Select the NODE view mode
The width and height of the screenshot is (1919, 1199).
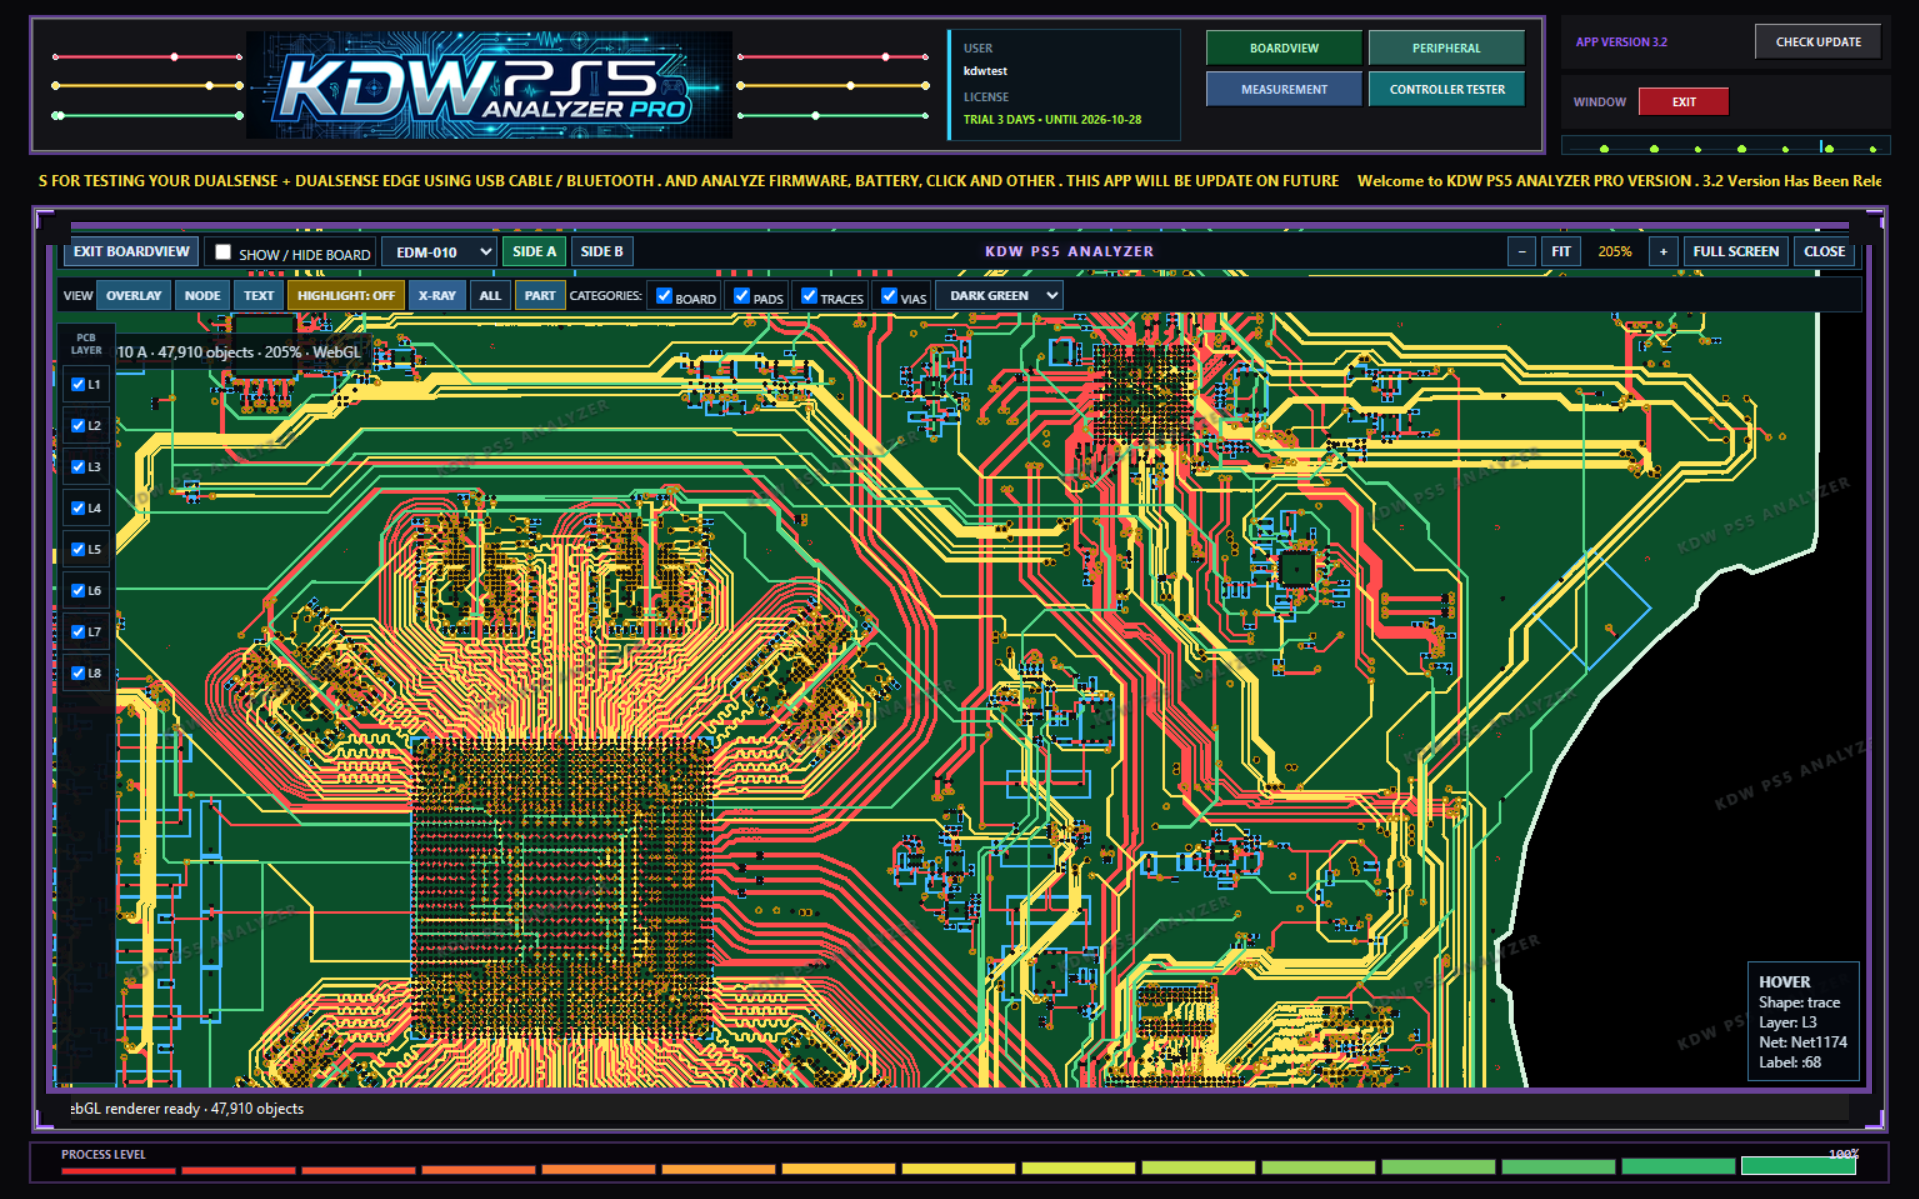202,296
